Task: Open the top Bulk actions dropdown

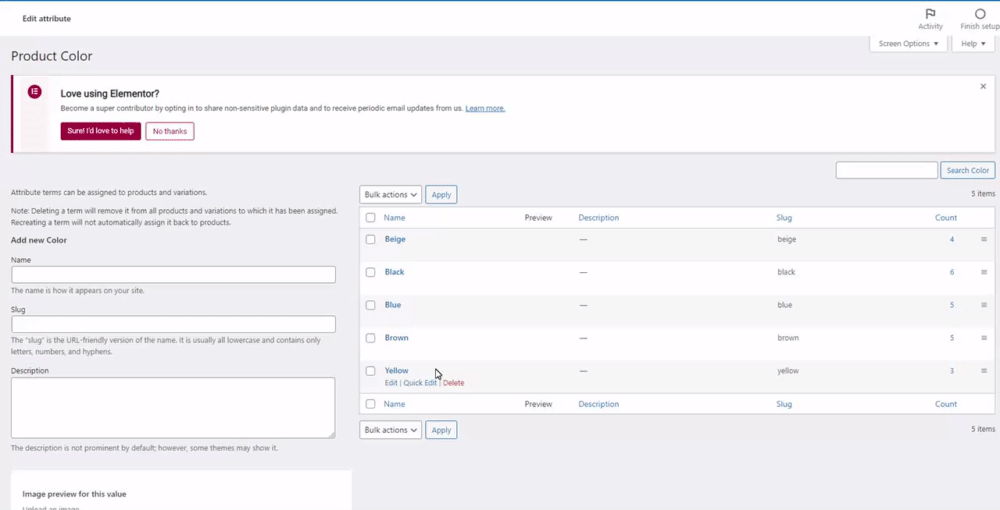Action: (390, 195)
